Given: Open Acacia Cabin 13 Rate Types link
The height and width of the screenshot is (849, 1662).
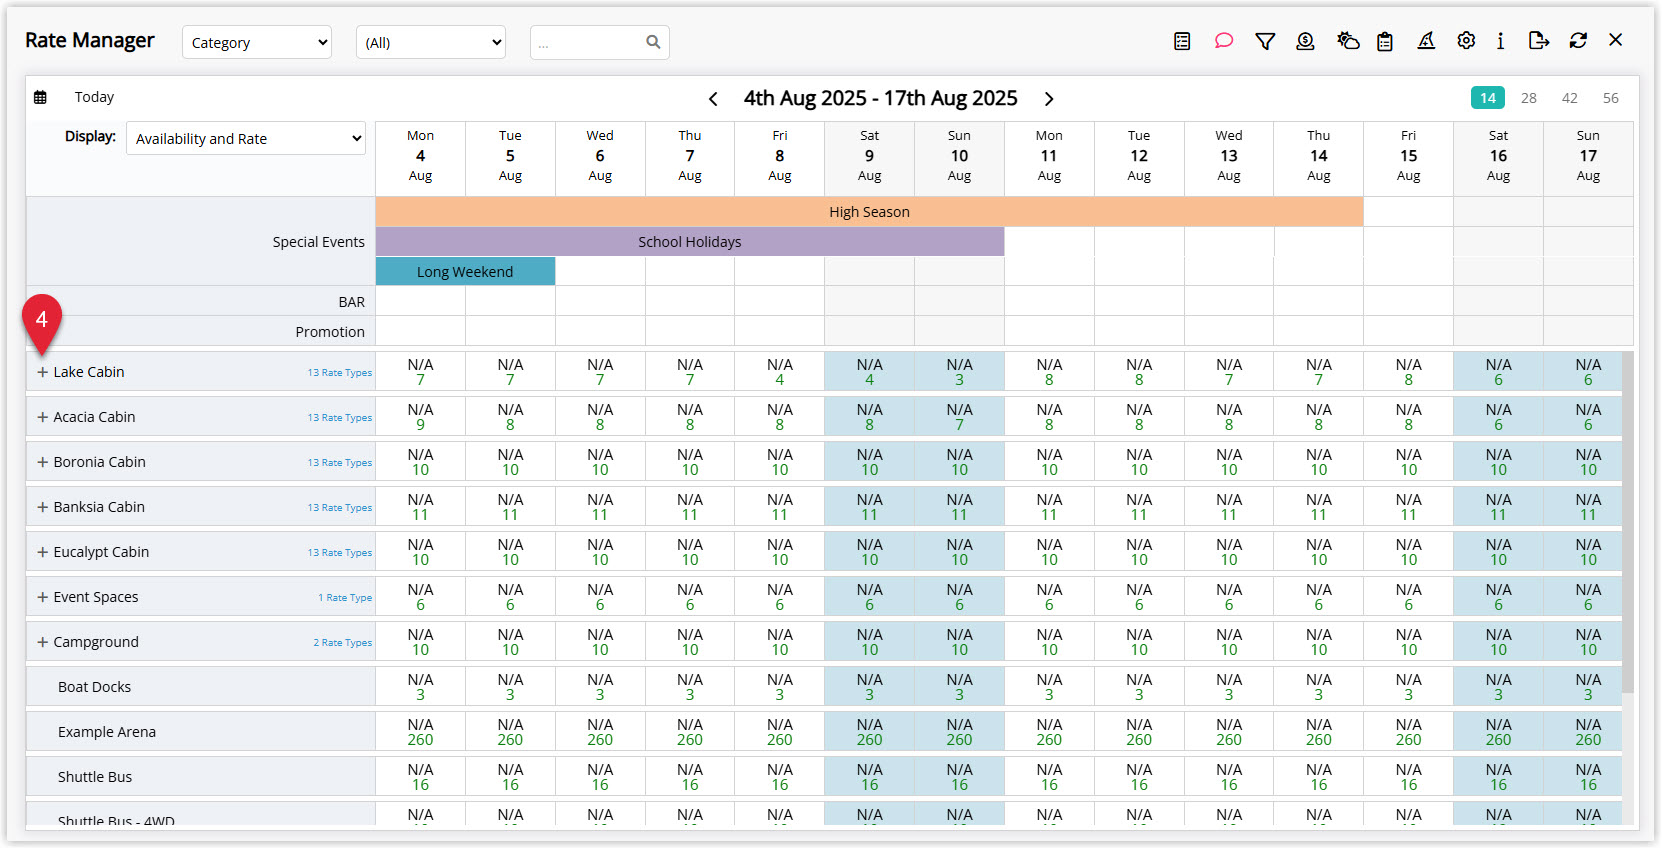Looking at the screenshot, I should pos(340,418).
